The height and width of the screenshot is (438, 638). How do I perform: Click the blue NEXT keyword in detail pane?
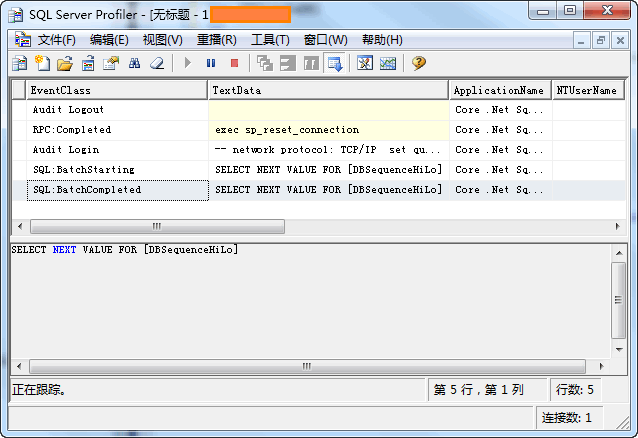point(64,250)
